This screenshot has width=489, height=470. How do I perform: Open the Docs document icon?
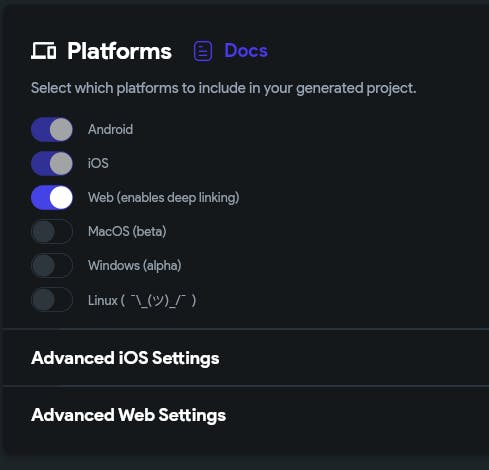click(x=203, y=51)
